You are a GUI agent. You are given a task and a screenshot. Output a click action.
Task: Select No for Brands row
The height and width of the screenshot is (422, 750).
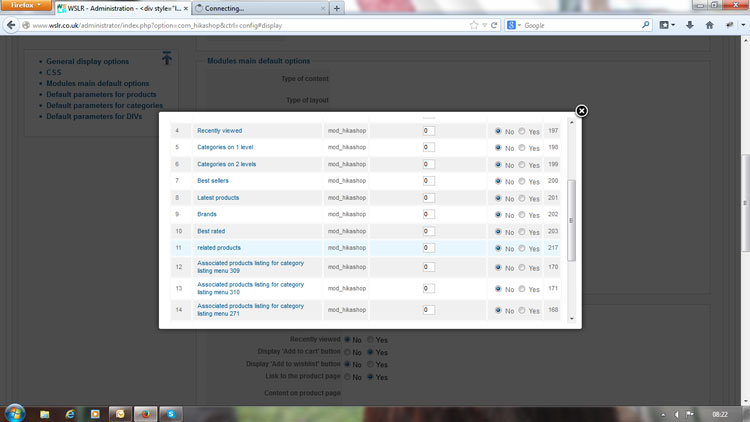(498, 215)
